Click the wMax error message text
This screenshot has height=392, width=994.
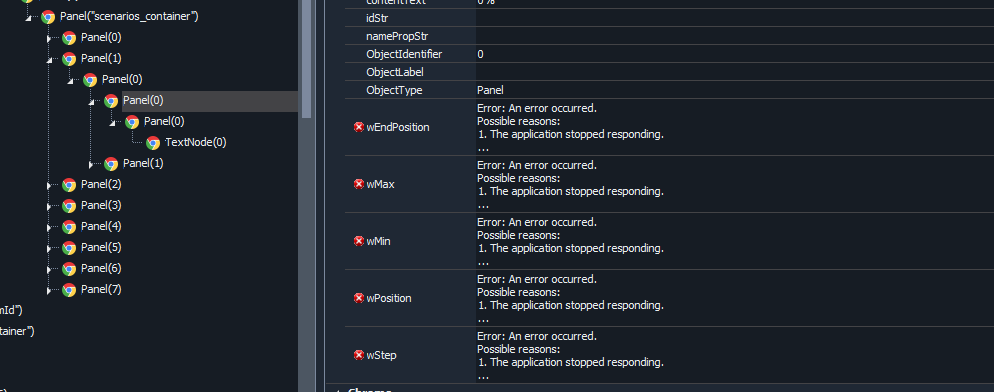(x=570, y=184)
